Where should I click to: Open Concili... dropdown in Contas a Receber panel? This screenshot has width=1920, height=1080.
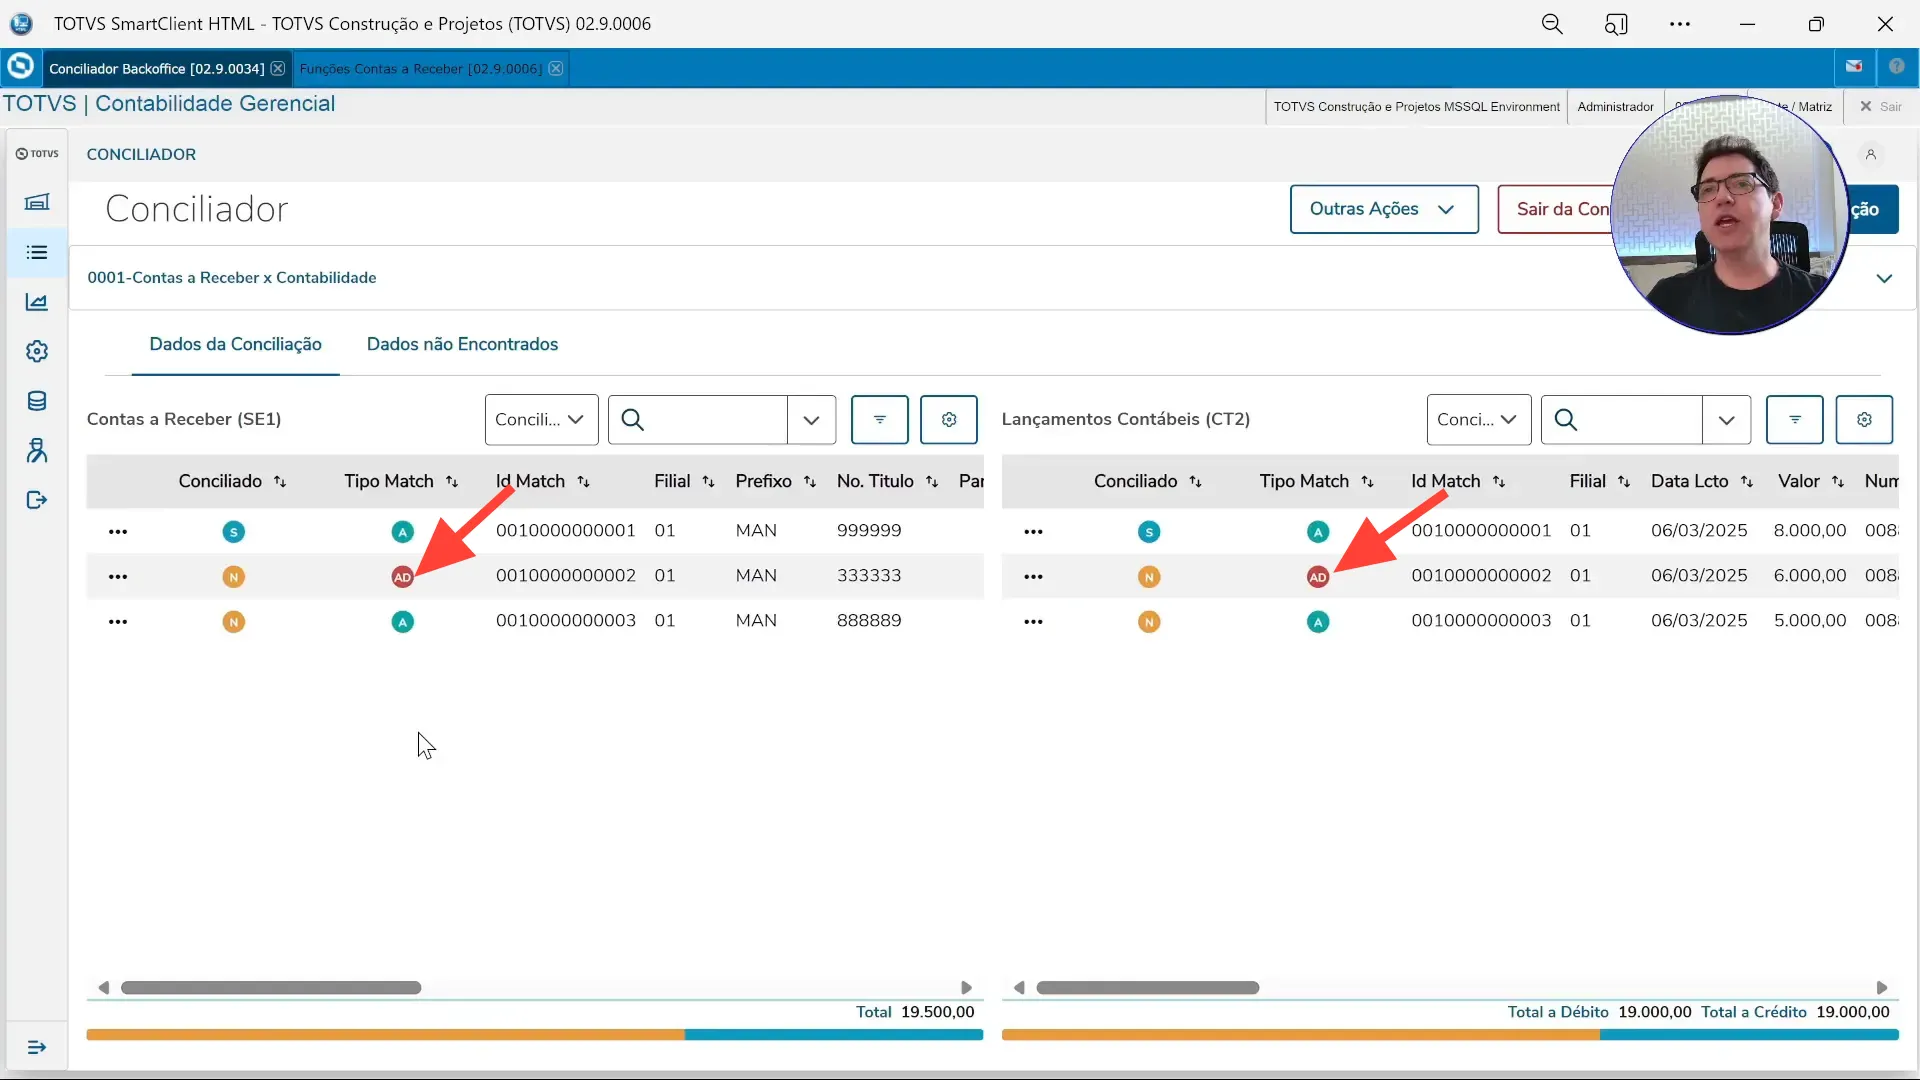(x=541, y=420)
